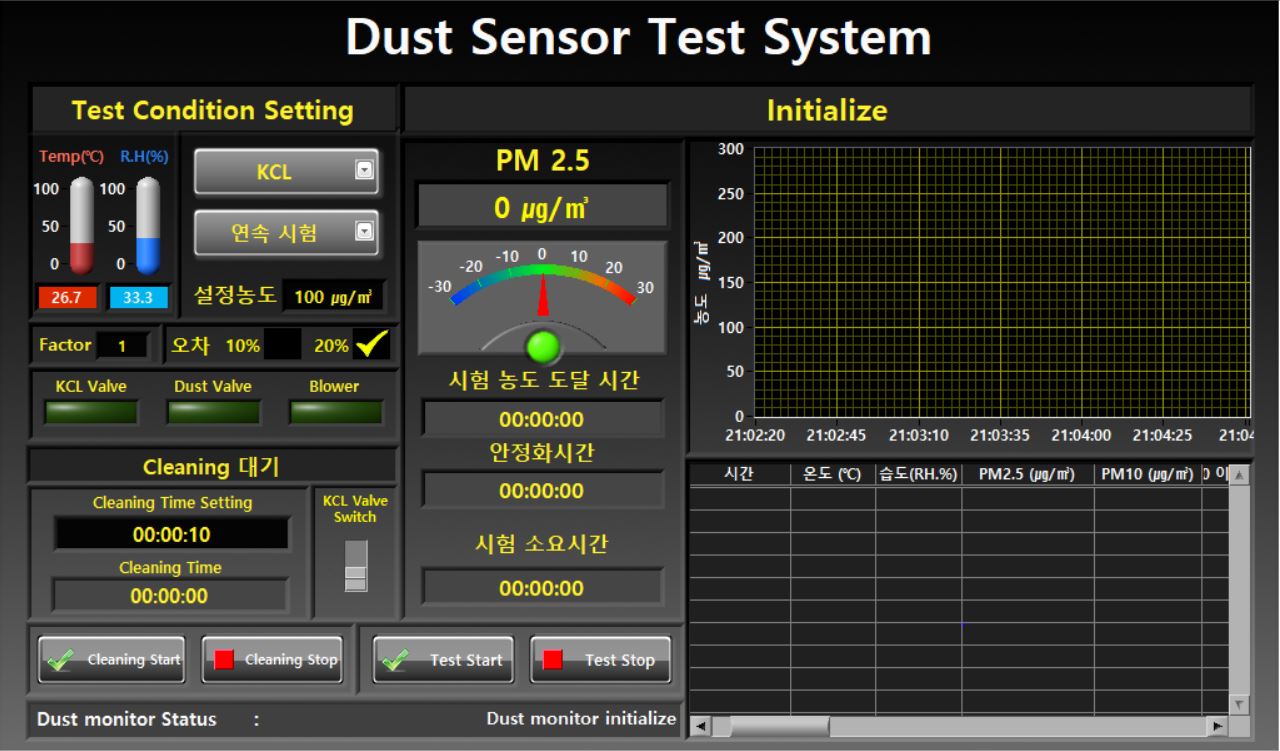Click the KCL Valve indicator LED
This screenshot has width=1280, height=751.
(x=91, y=410)
